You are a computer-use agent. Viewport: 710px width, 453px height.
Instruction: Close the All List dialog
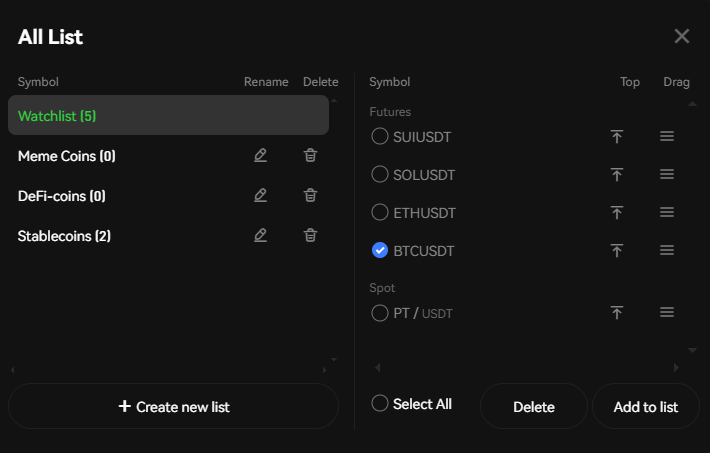click(x=682, y=36)
